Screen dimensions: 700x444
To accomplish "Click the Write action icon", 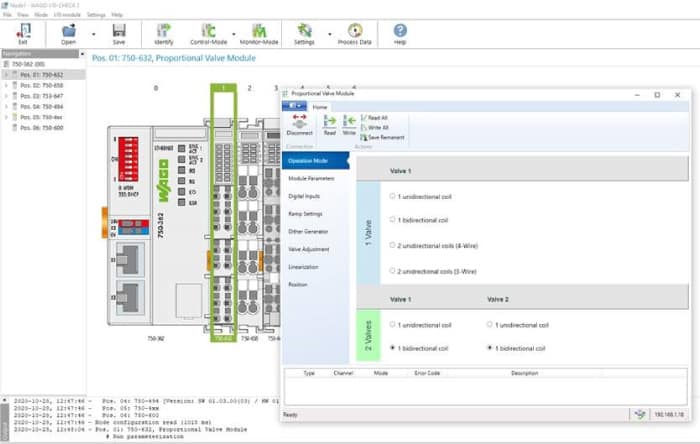I will (349, 123).
